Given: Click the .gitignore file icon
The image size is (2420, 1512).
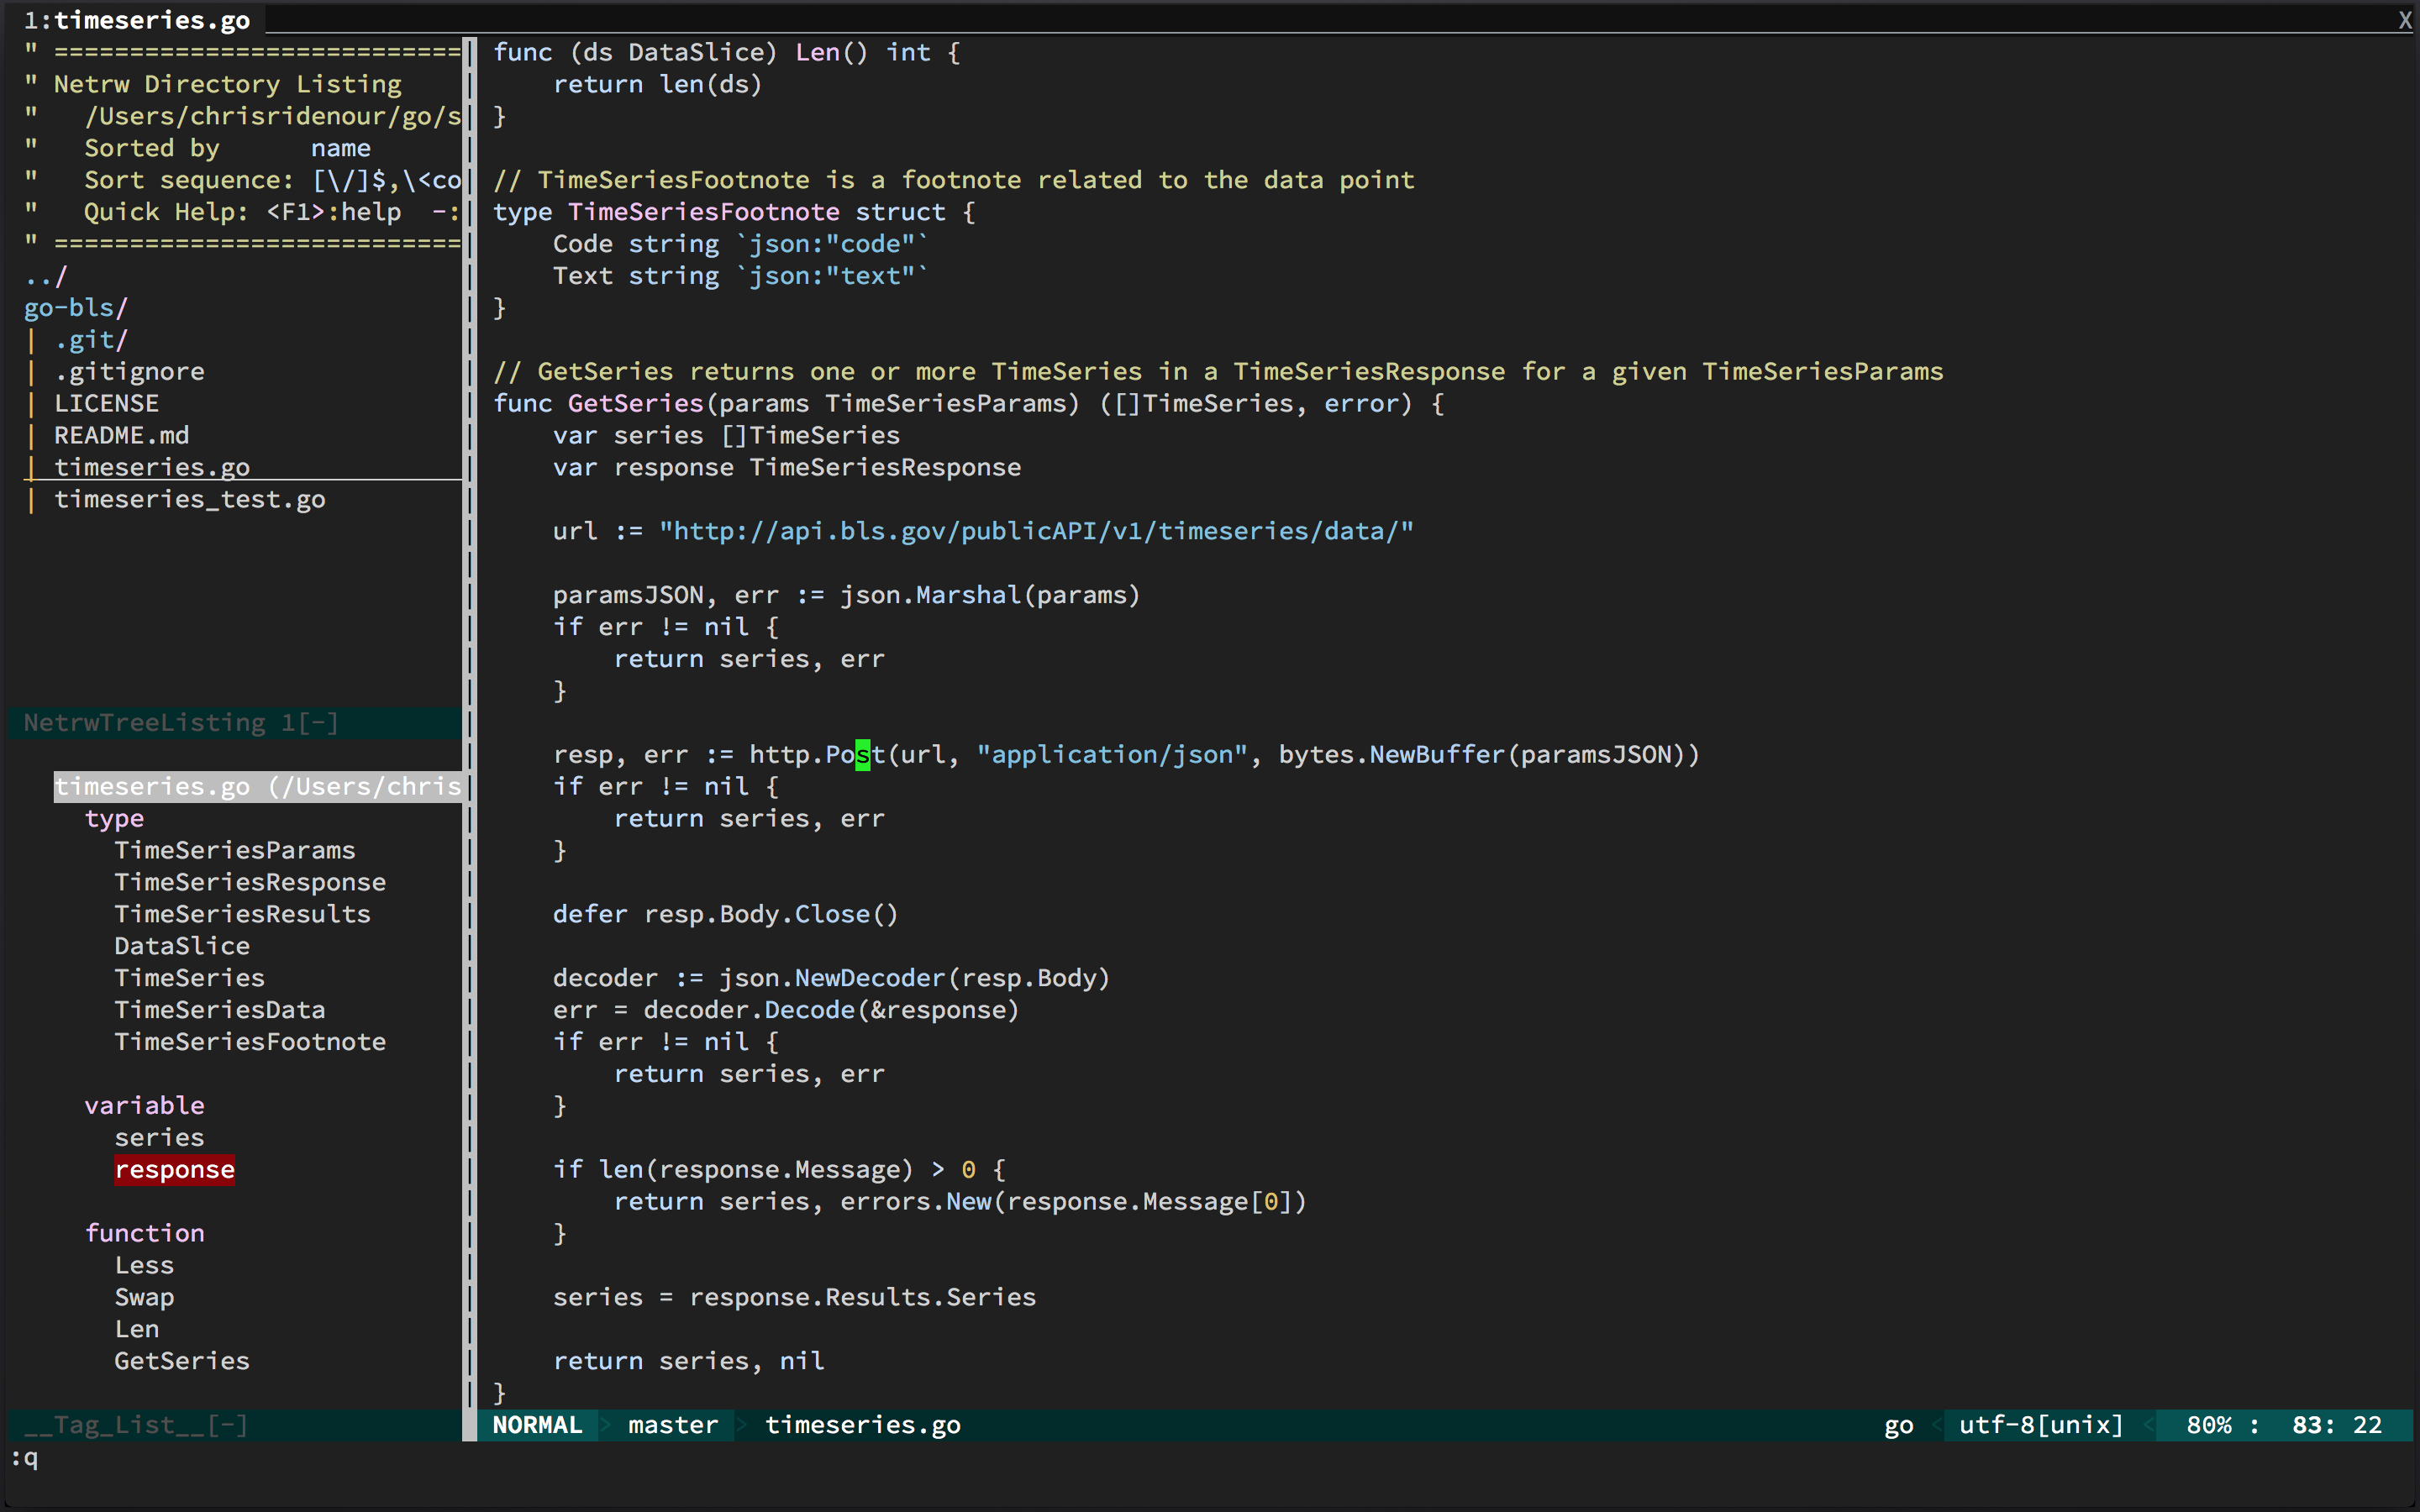Looking at the screenshot, I should [131, 371].
